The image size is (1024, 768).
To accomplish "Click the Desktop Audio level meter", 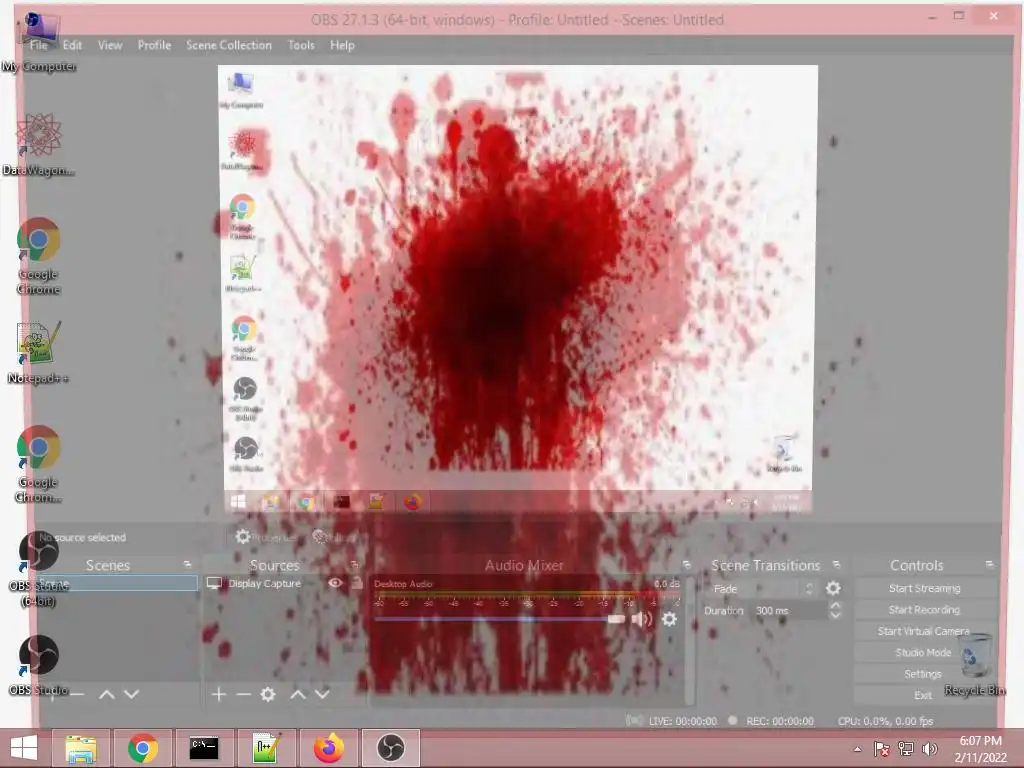I will [x=526, y=596].
